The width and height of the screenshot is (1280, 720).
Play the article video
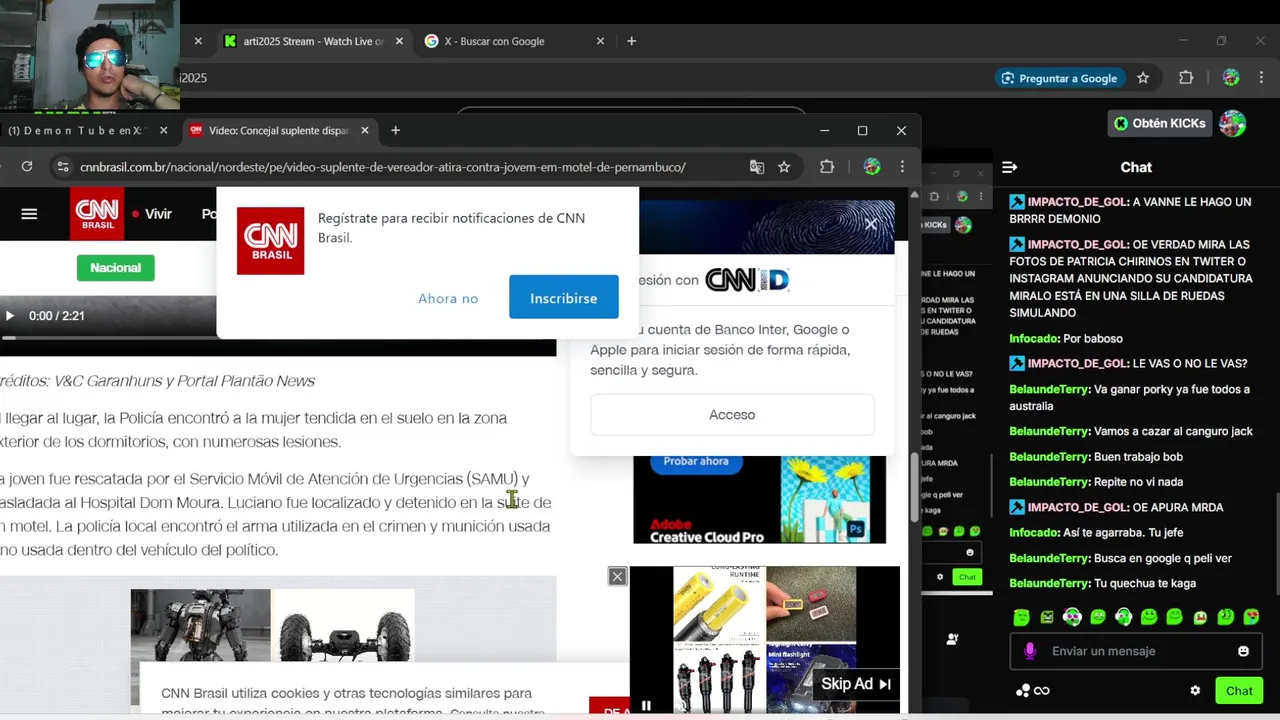(10, 316)
